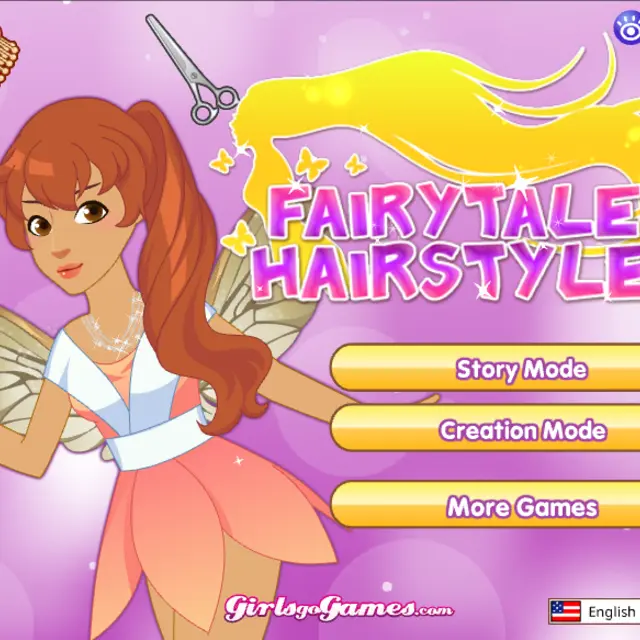
Task: Open Creation Mode
Action: pyautogui.click(x=485, y=429)
